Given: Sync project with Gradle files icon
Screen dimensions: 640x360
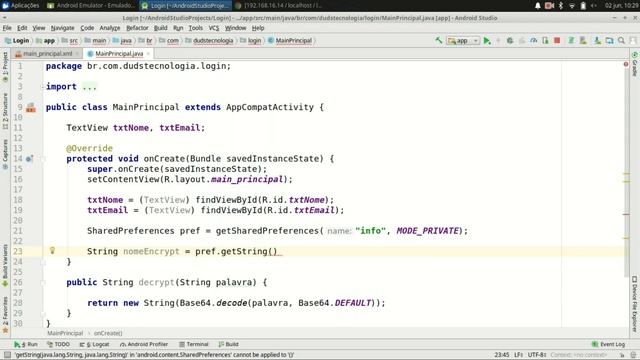Looking at the screenshot, I should (571, 40).
